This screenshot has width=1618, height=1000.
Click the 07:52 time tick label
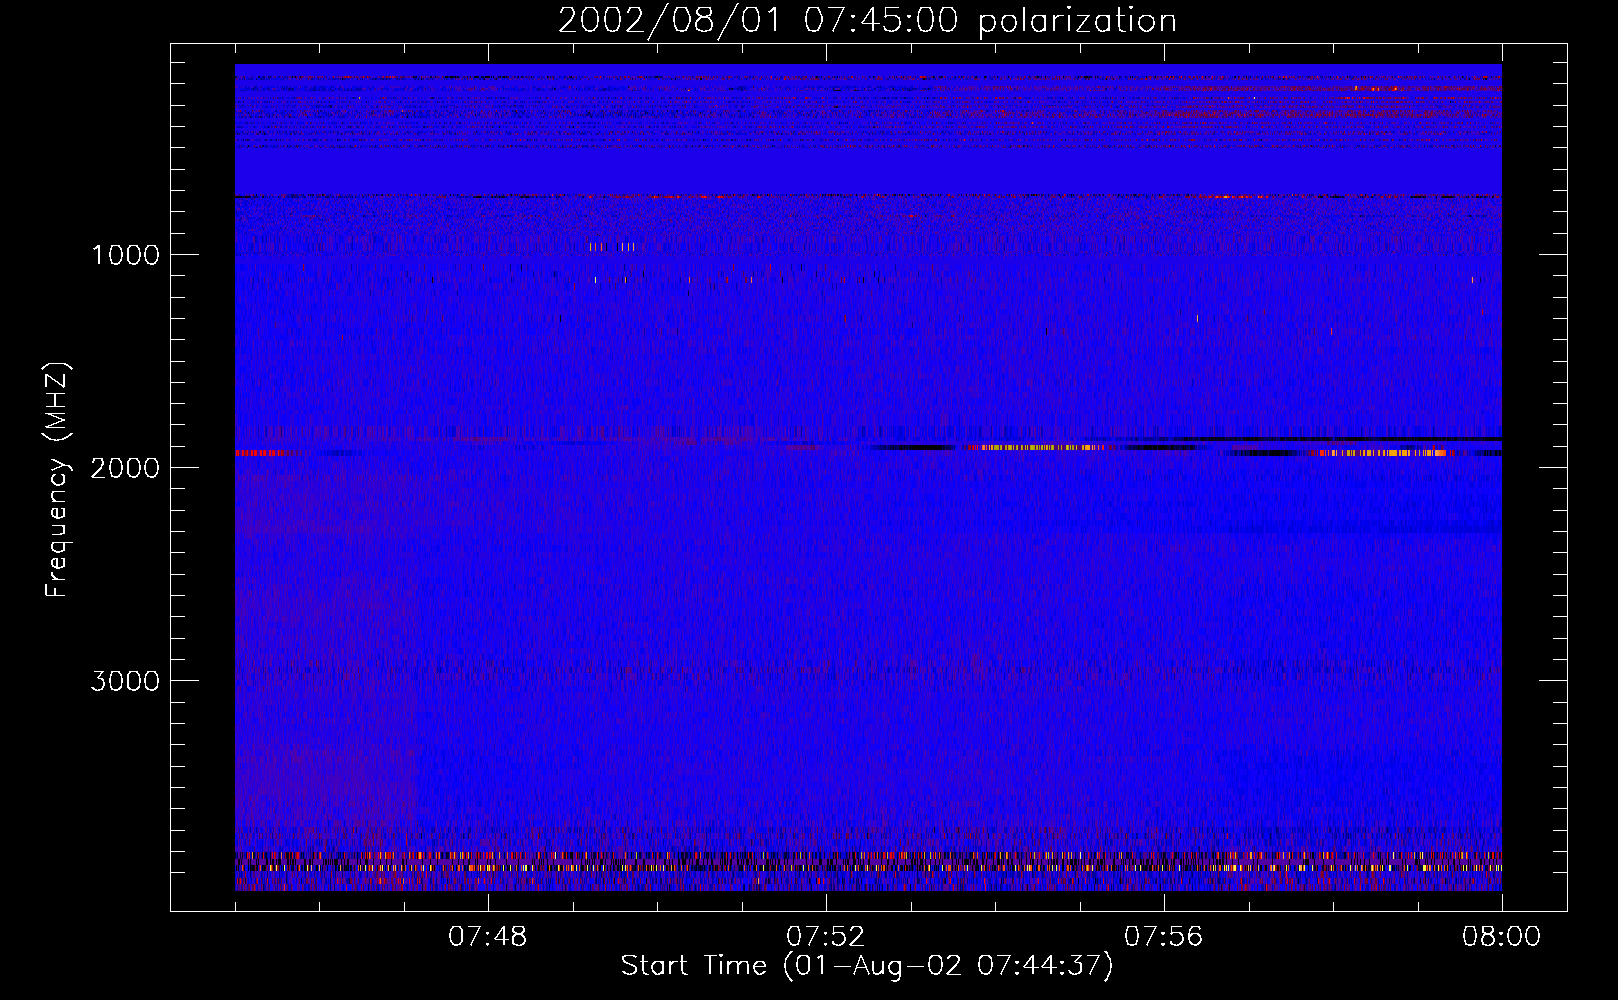[x=826, y=937]
